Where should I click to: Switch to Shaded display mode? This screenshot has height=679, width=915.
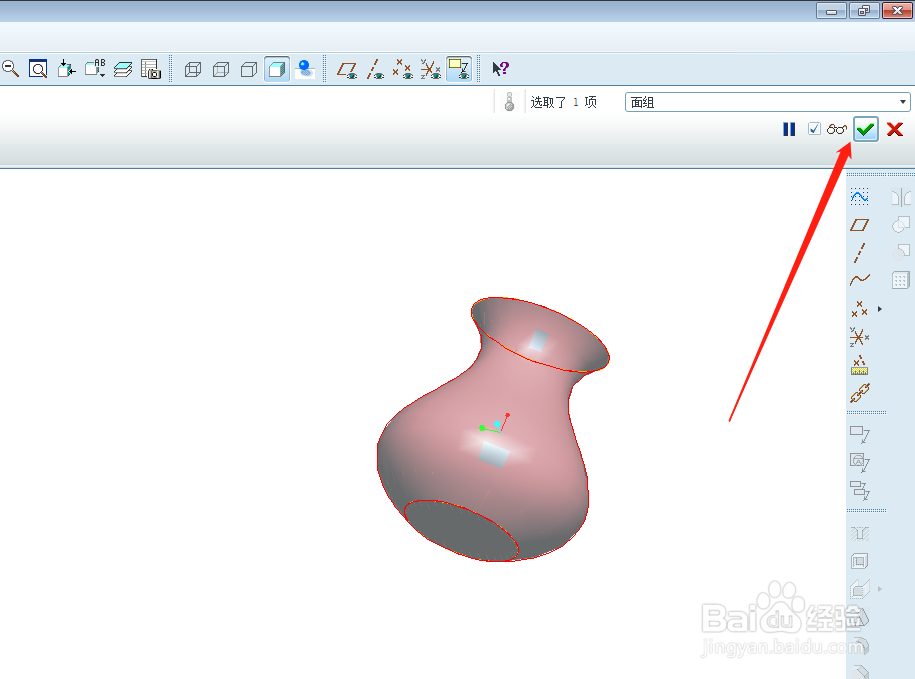(x=277, y=69)
